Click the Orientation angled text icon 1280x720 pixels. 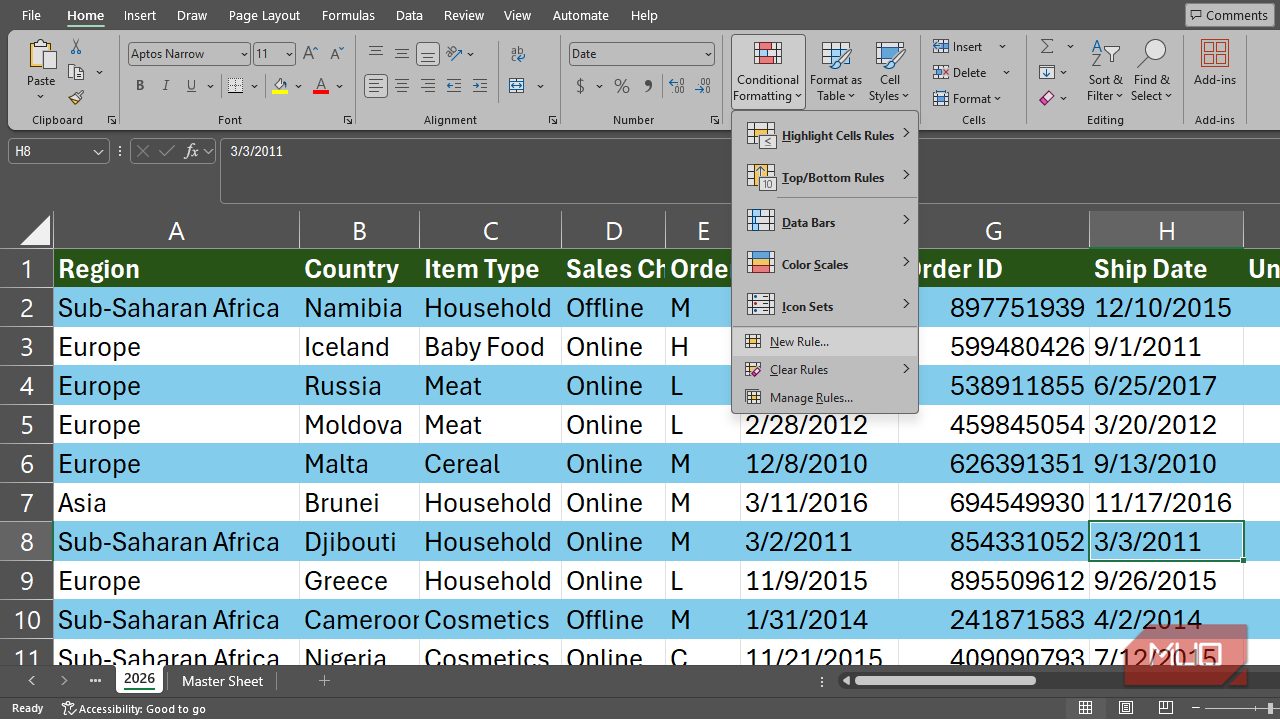tap(455, 54)
